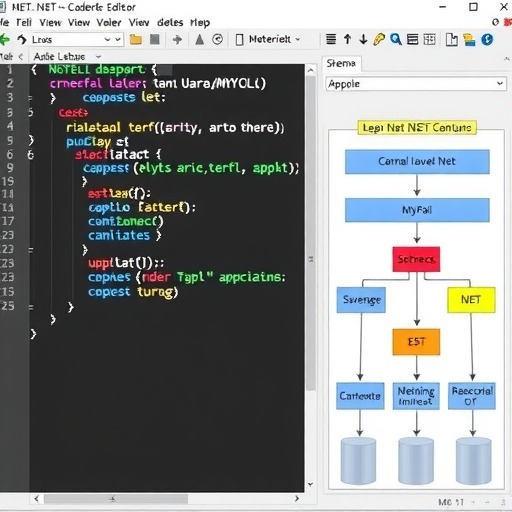Click the wrench tool icon
The width and height of the screenshot is (512, 512).
pyautogui.click(x=379, y=39)
